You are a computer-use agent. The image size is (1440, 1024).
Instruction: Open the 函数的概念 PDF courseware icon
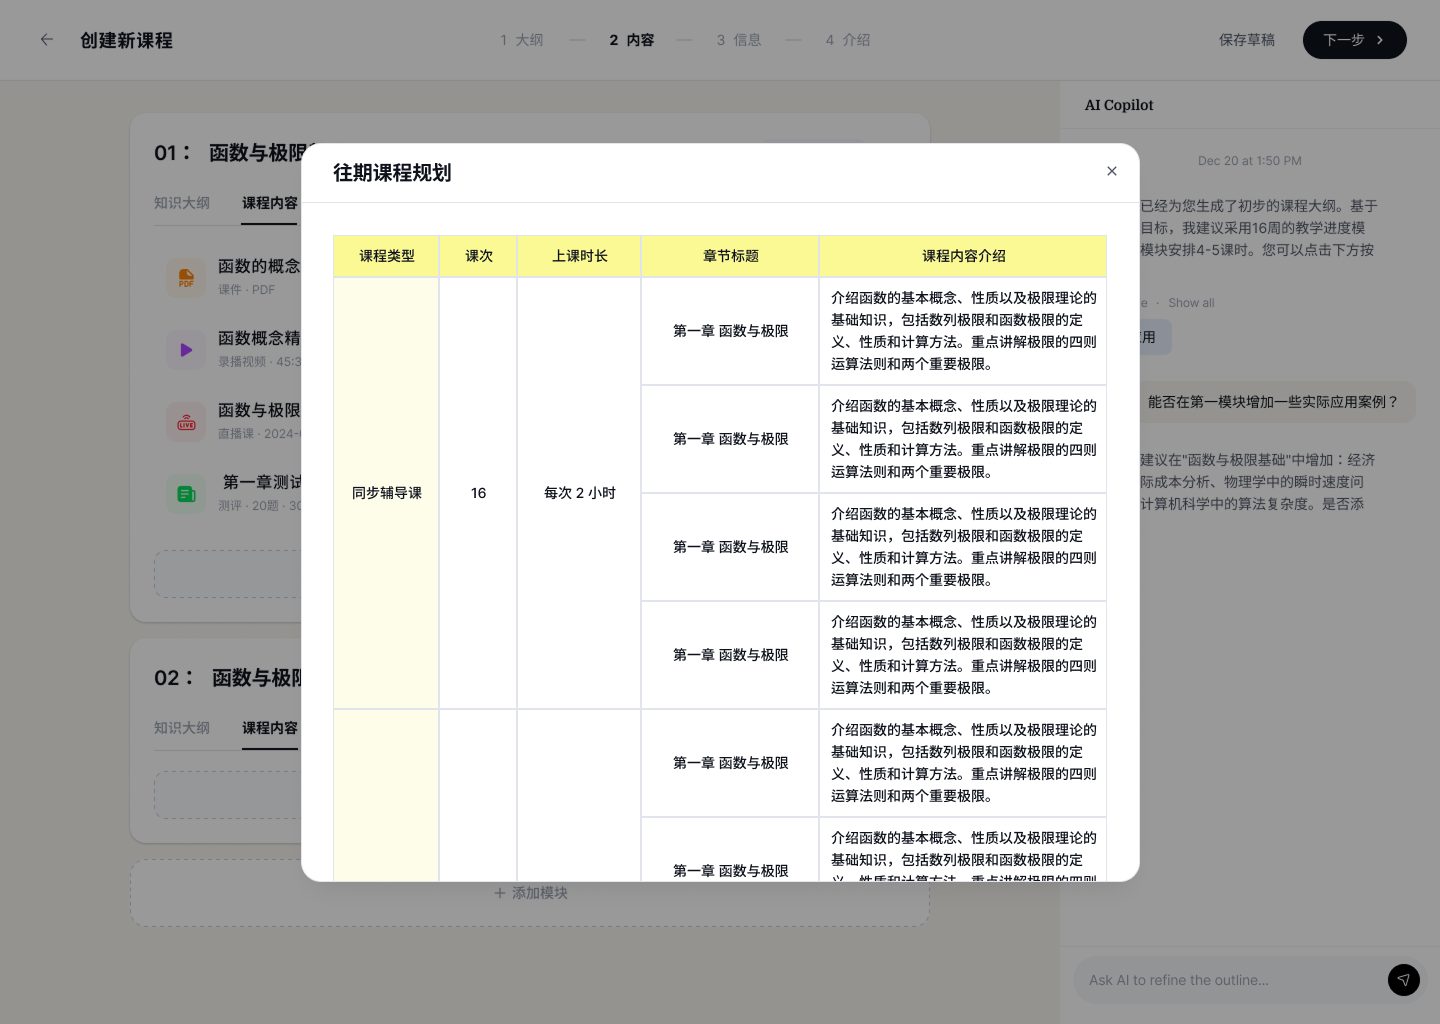pos(186,277)
